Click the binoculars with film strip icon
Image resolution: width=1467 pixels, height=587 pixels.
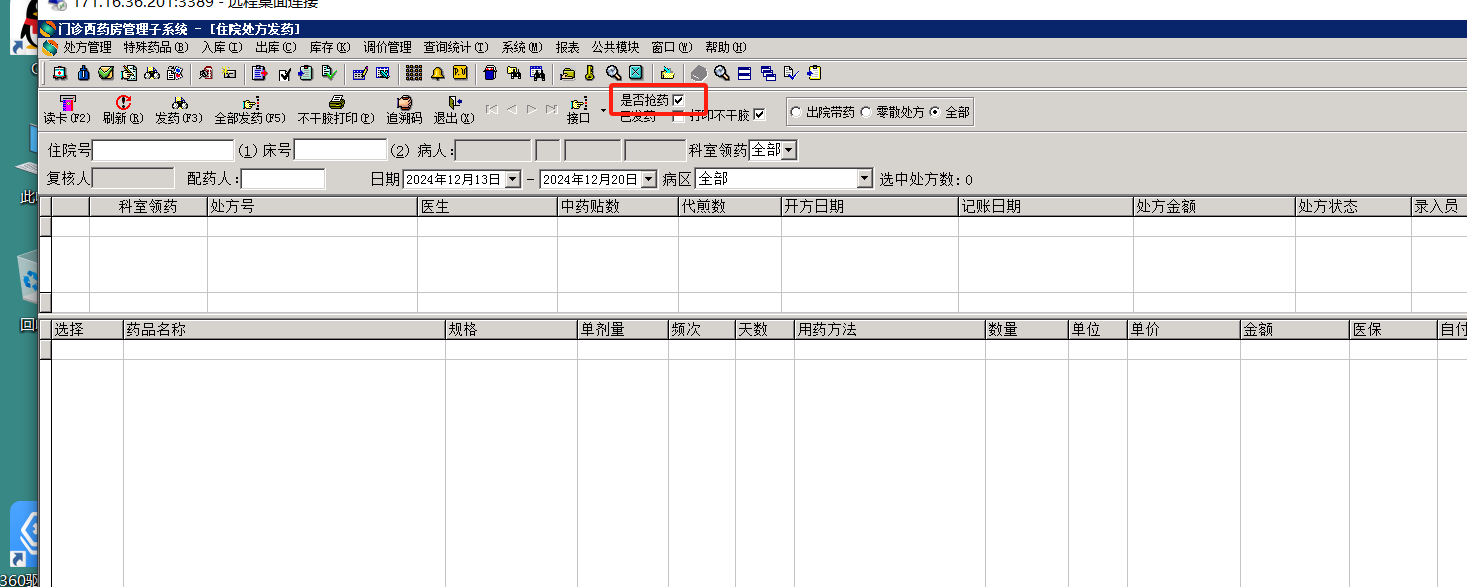(537, 73)
